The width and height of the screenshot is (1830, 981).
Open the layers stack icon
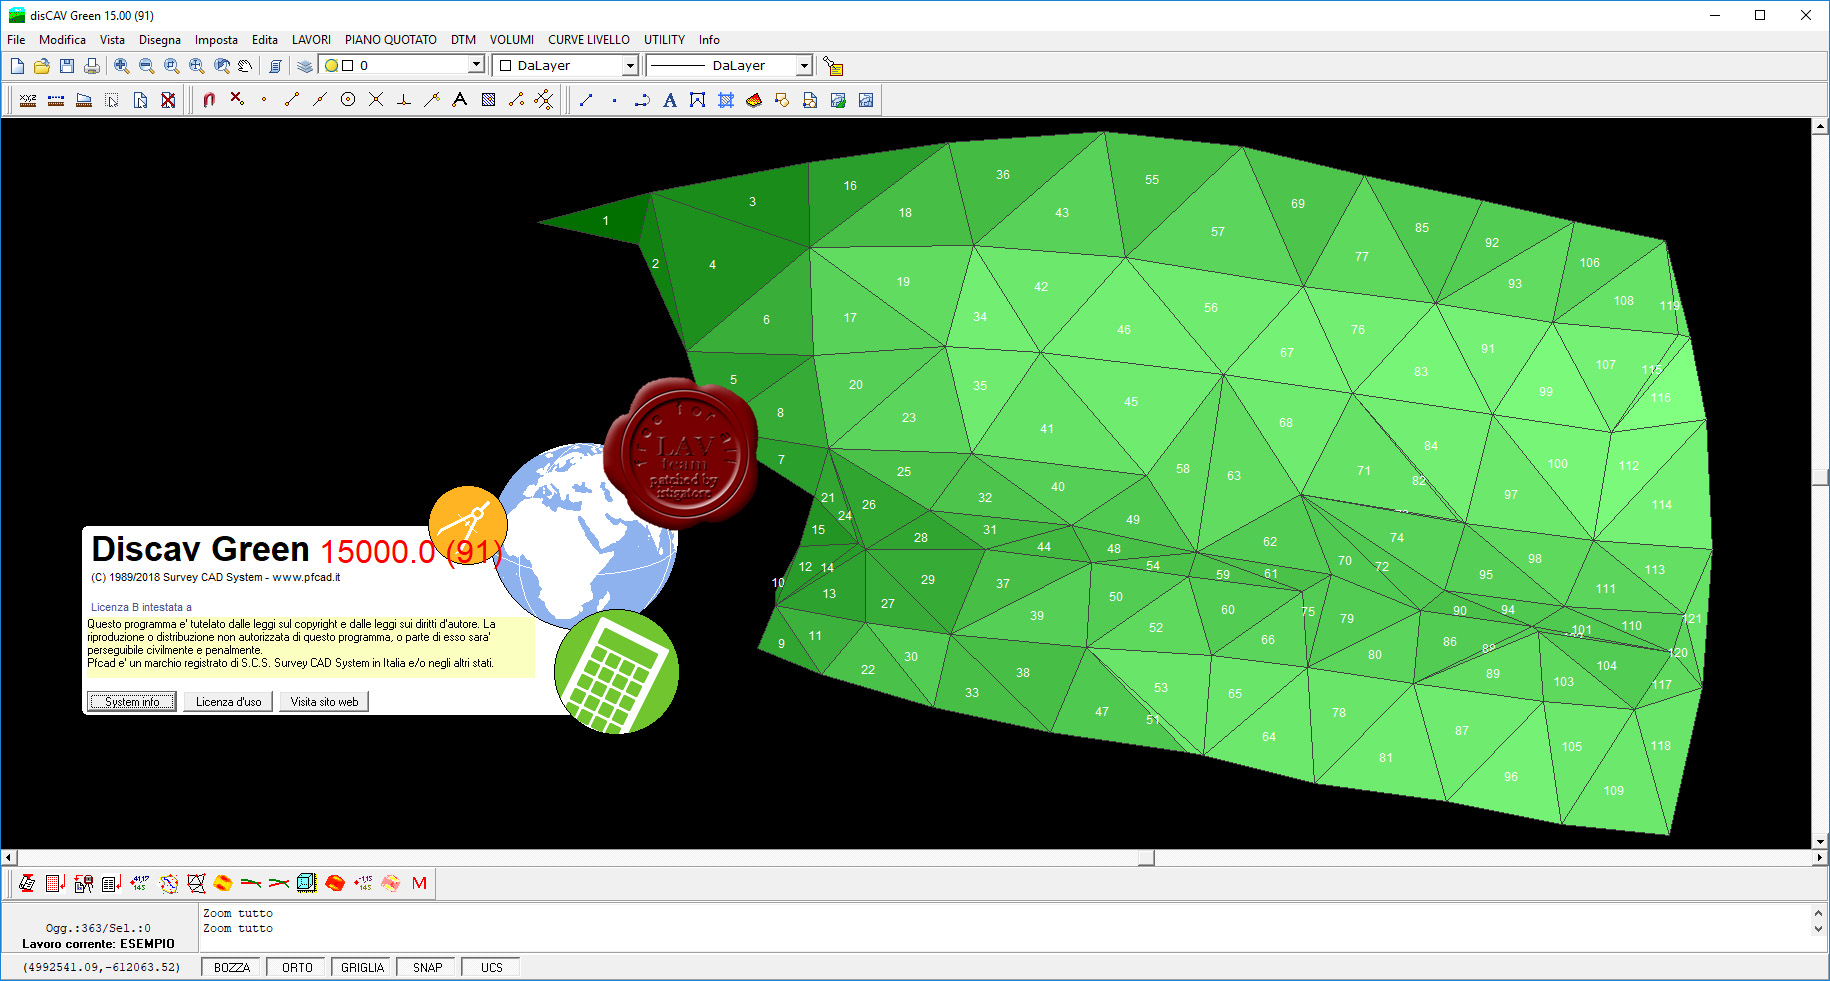[x=305, y=66]
